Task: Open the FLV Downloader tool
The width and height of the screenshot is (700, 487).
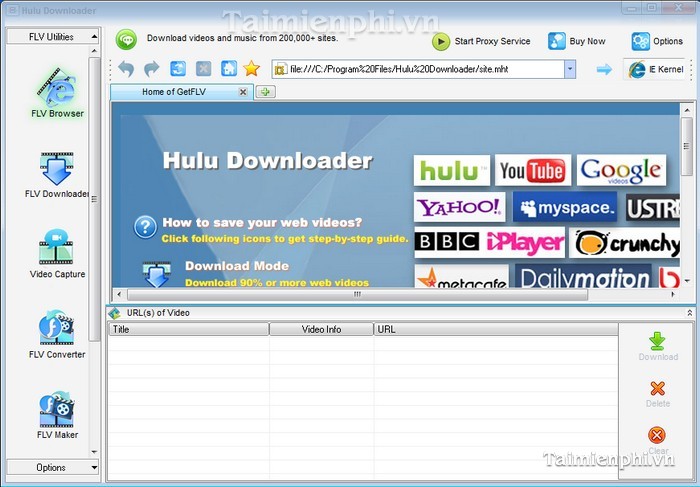Action: [57, 175]
